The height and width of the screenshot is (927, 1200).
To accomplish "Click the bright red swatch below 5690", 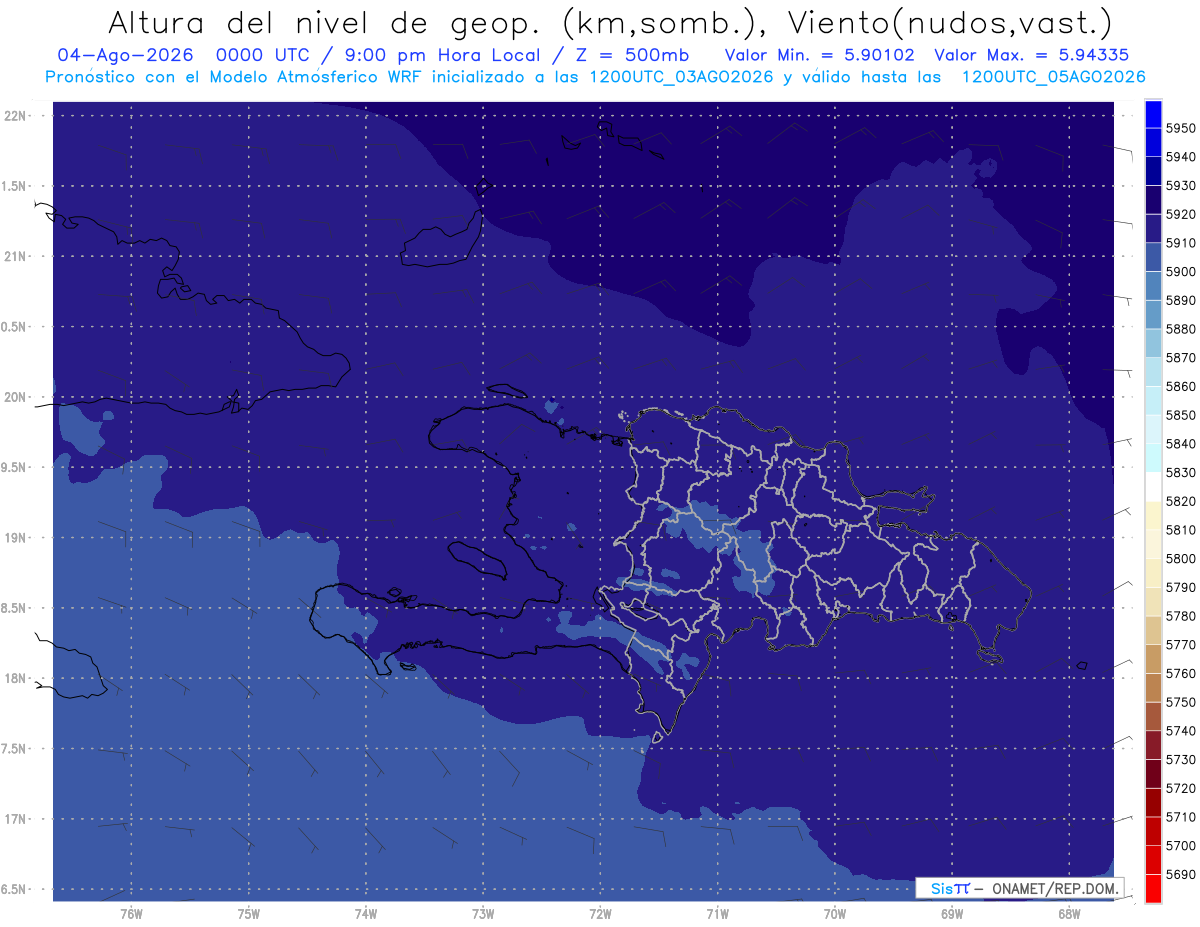I will [1152, 889].
